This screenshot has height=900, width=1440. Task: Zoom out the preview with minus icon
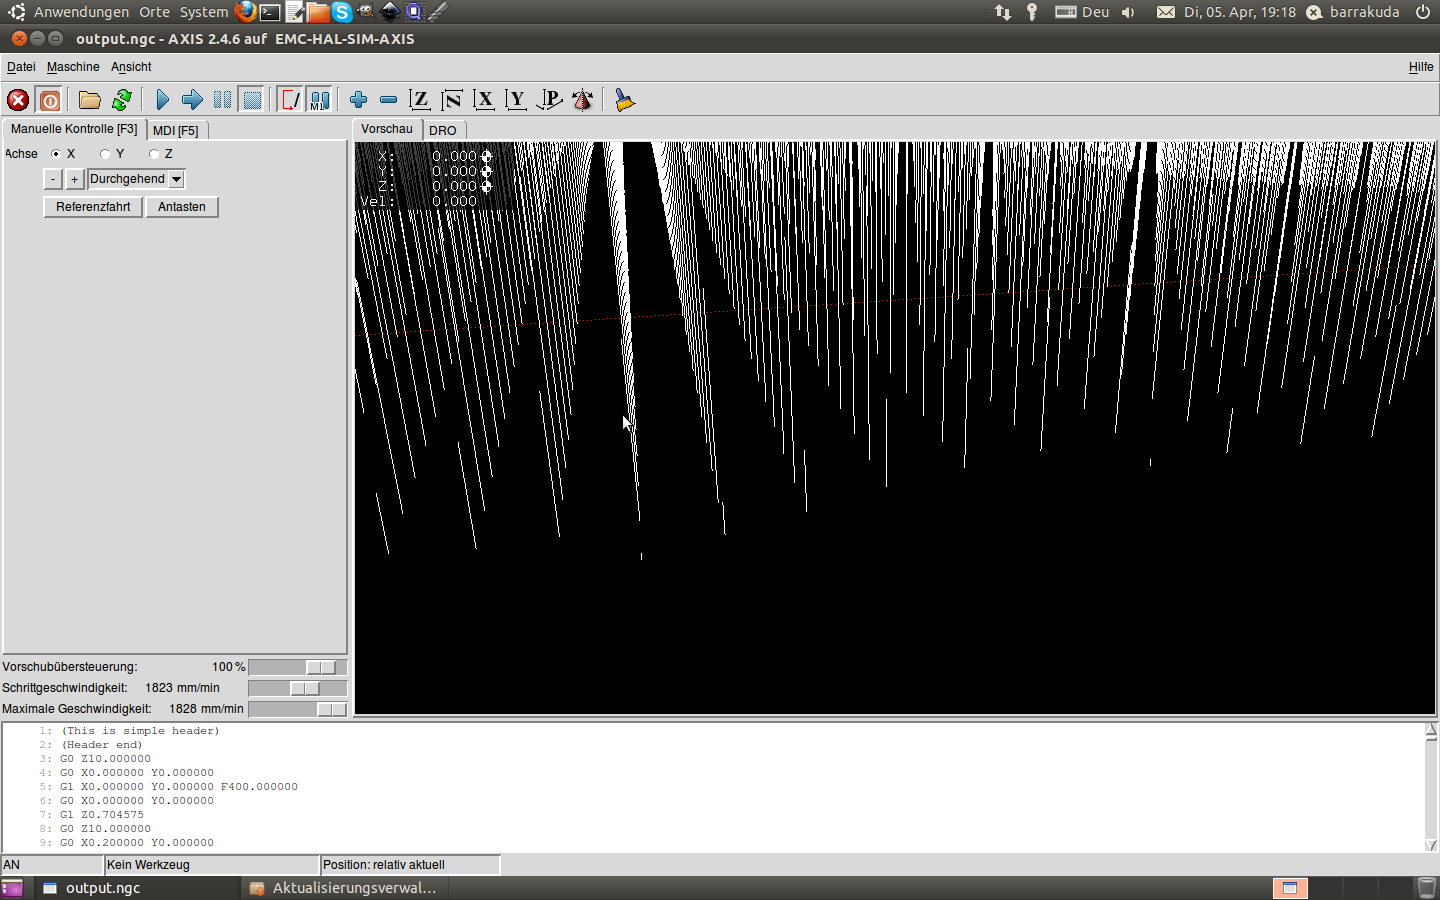pyautogui.click(x=389, y=100)
